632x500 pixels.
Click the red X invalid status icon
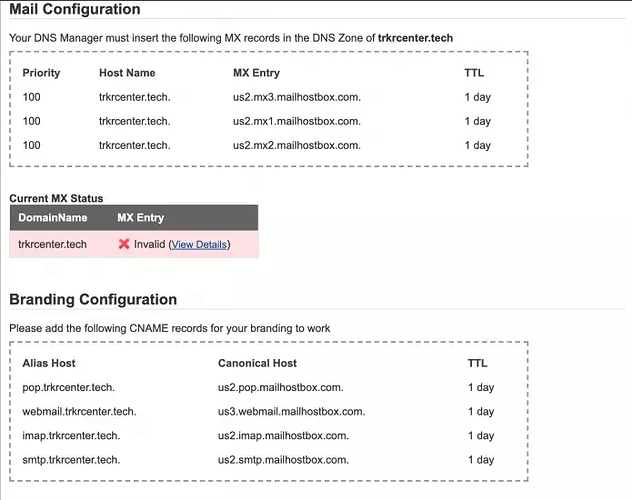pyautogui.click(x=124, y=244)
